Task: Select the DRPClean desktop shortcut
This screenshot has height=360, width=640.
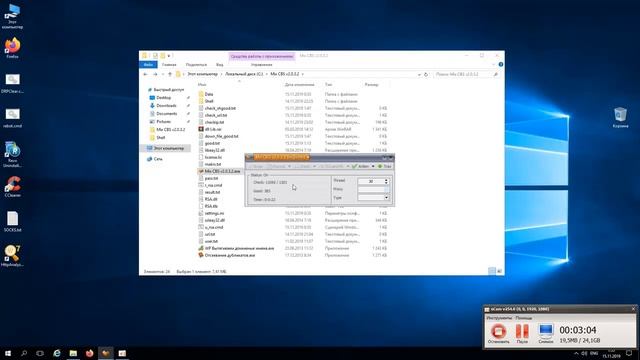Action: click(x=13, y=83)
